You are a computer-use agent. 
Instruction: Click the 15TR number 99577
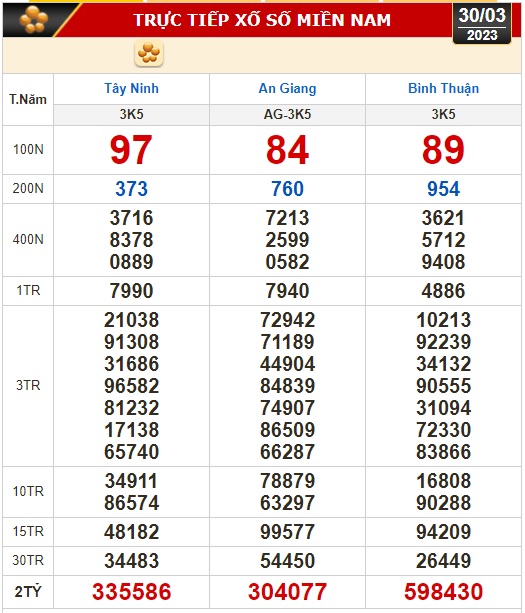(x=287, y=532)
